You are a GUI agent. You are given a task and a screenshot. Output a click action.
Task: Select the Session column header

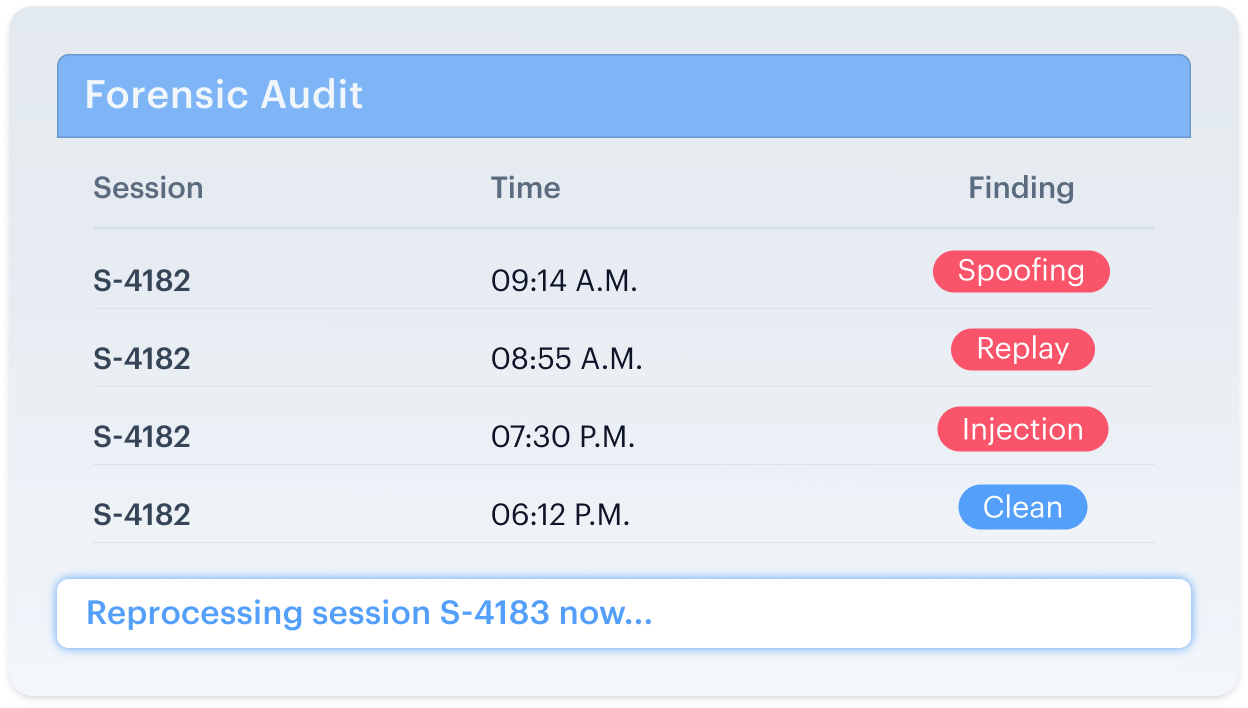click(x=148, y=188)
